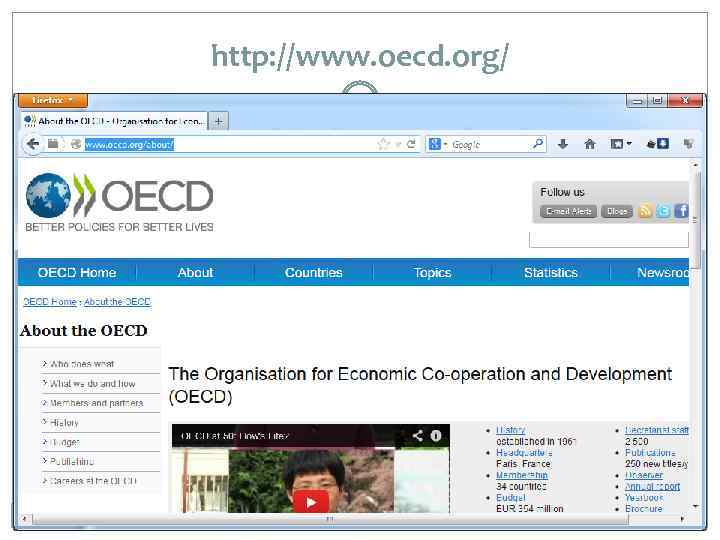This screenshot has height=540, width=720.
Task: Open a new tab with the plus button
Action: 219,121
